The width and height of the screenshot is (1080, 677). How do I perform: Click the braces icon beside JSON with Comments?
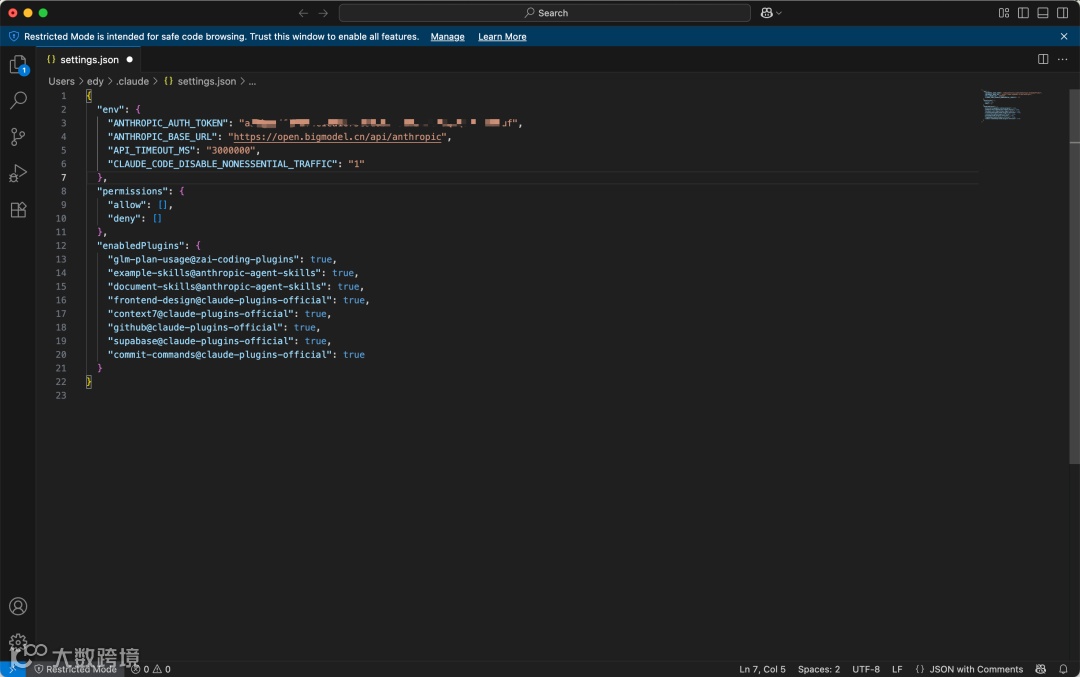(920, 669)
